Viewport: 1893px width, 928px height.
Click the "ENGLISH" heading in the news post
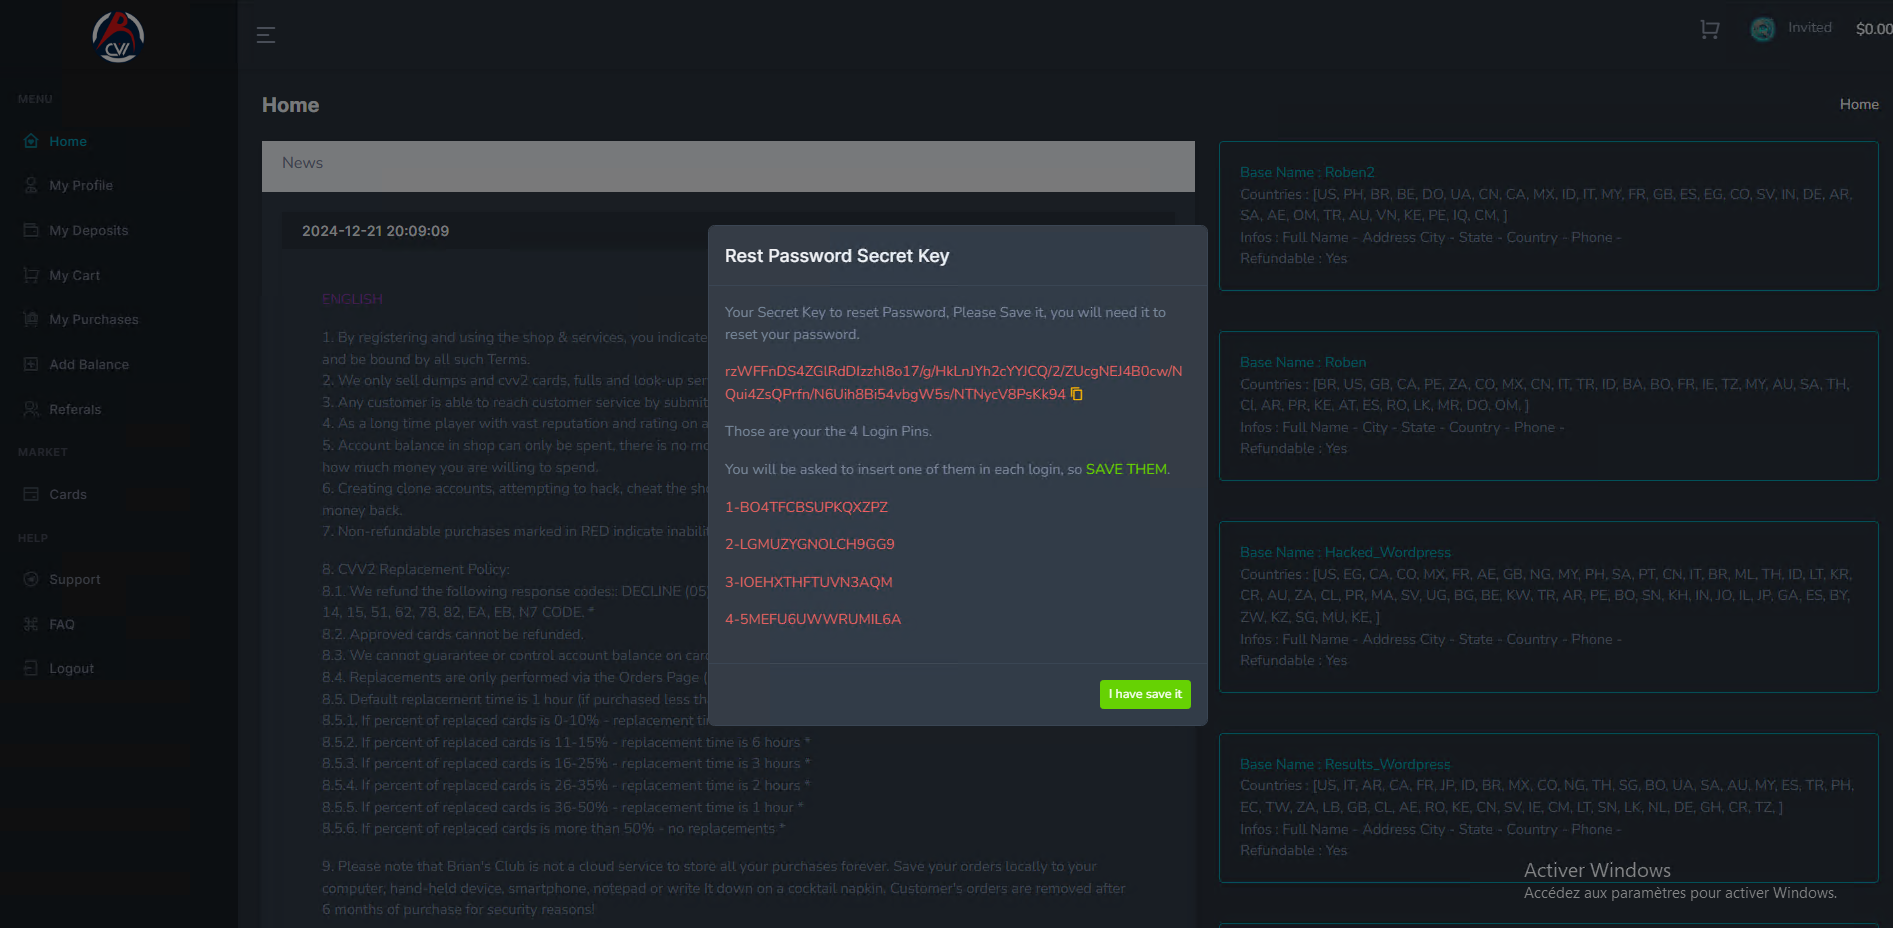point(352,299)
